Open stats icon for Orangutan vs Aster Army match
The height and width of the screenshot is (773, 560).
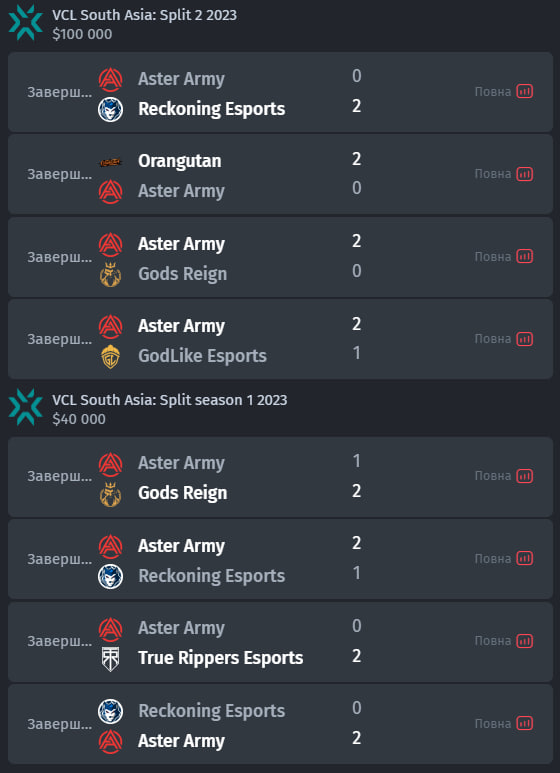pos(525,174)
